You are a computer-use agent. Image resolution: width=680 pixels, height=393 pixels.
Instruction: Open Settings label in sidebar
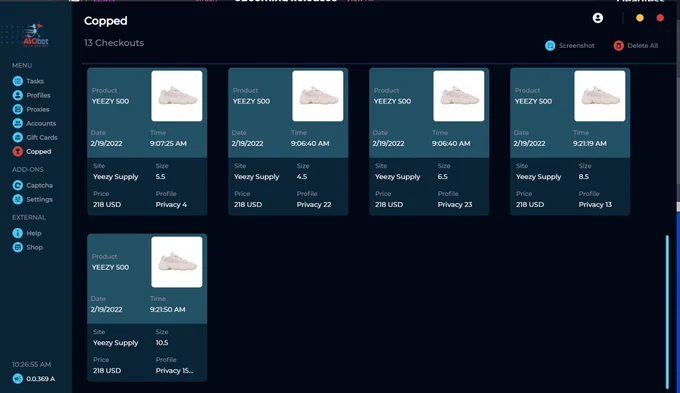[x=39, y=200]
